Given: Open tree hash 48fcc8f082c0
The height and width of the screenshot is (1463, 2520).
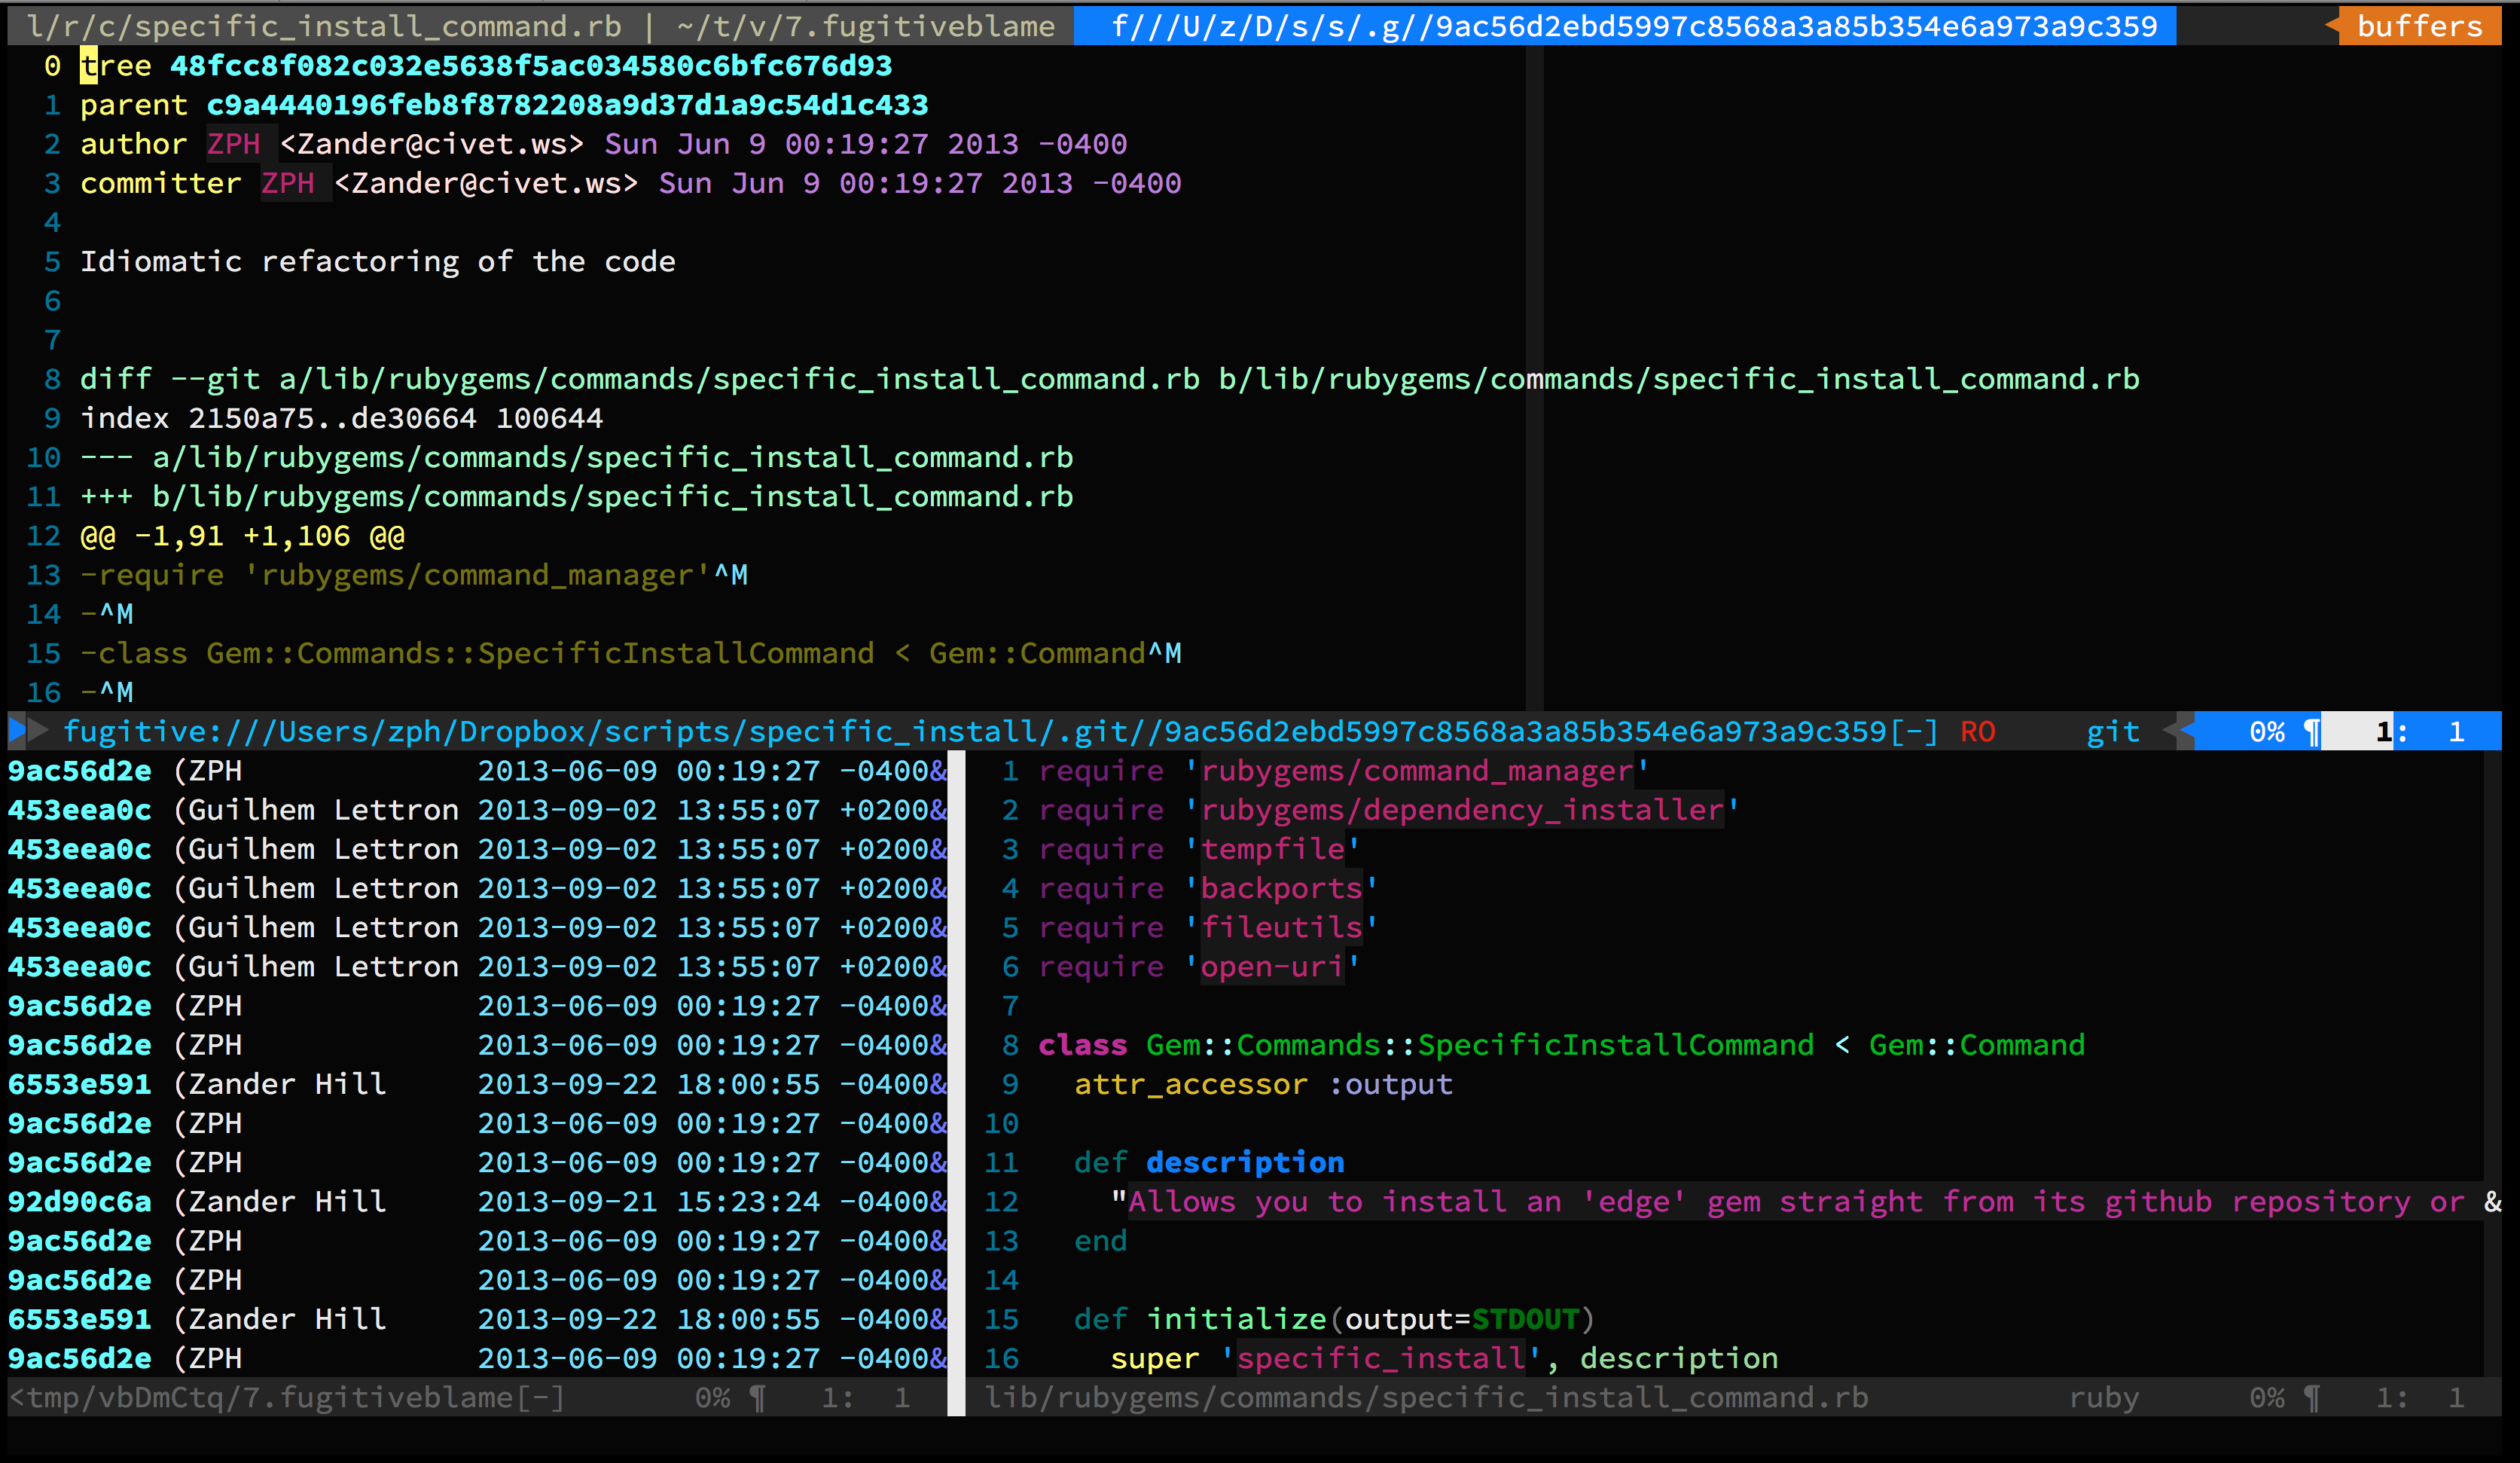Looking at the screenshot, I should 531,66.
